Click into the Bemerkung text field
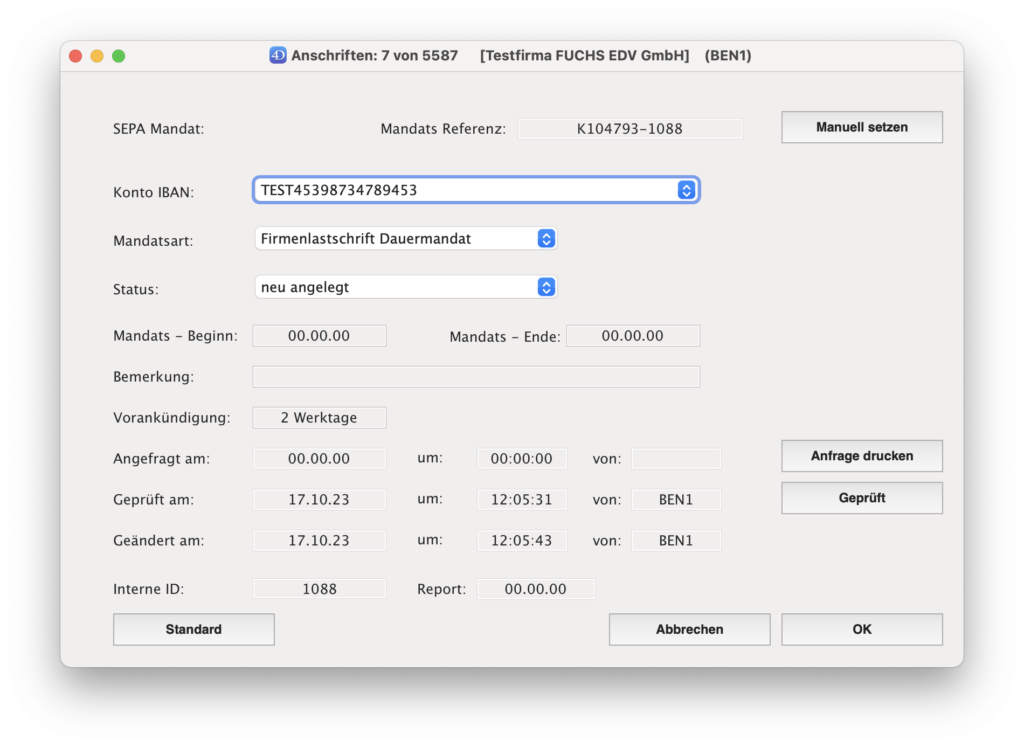Viewport: 1024px width, 747px height. (476, 377)
